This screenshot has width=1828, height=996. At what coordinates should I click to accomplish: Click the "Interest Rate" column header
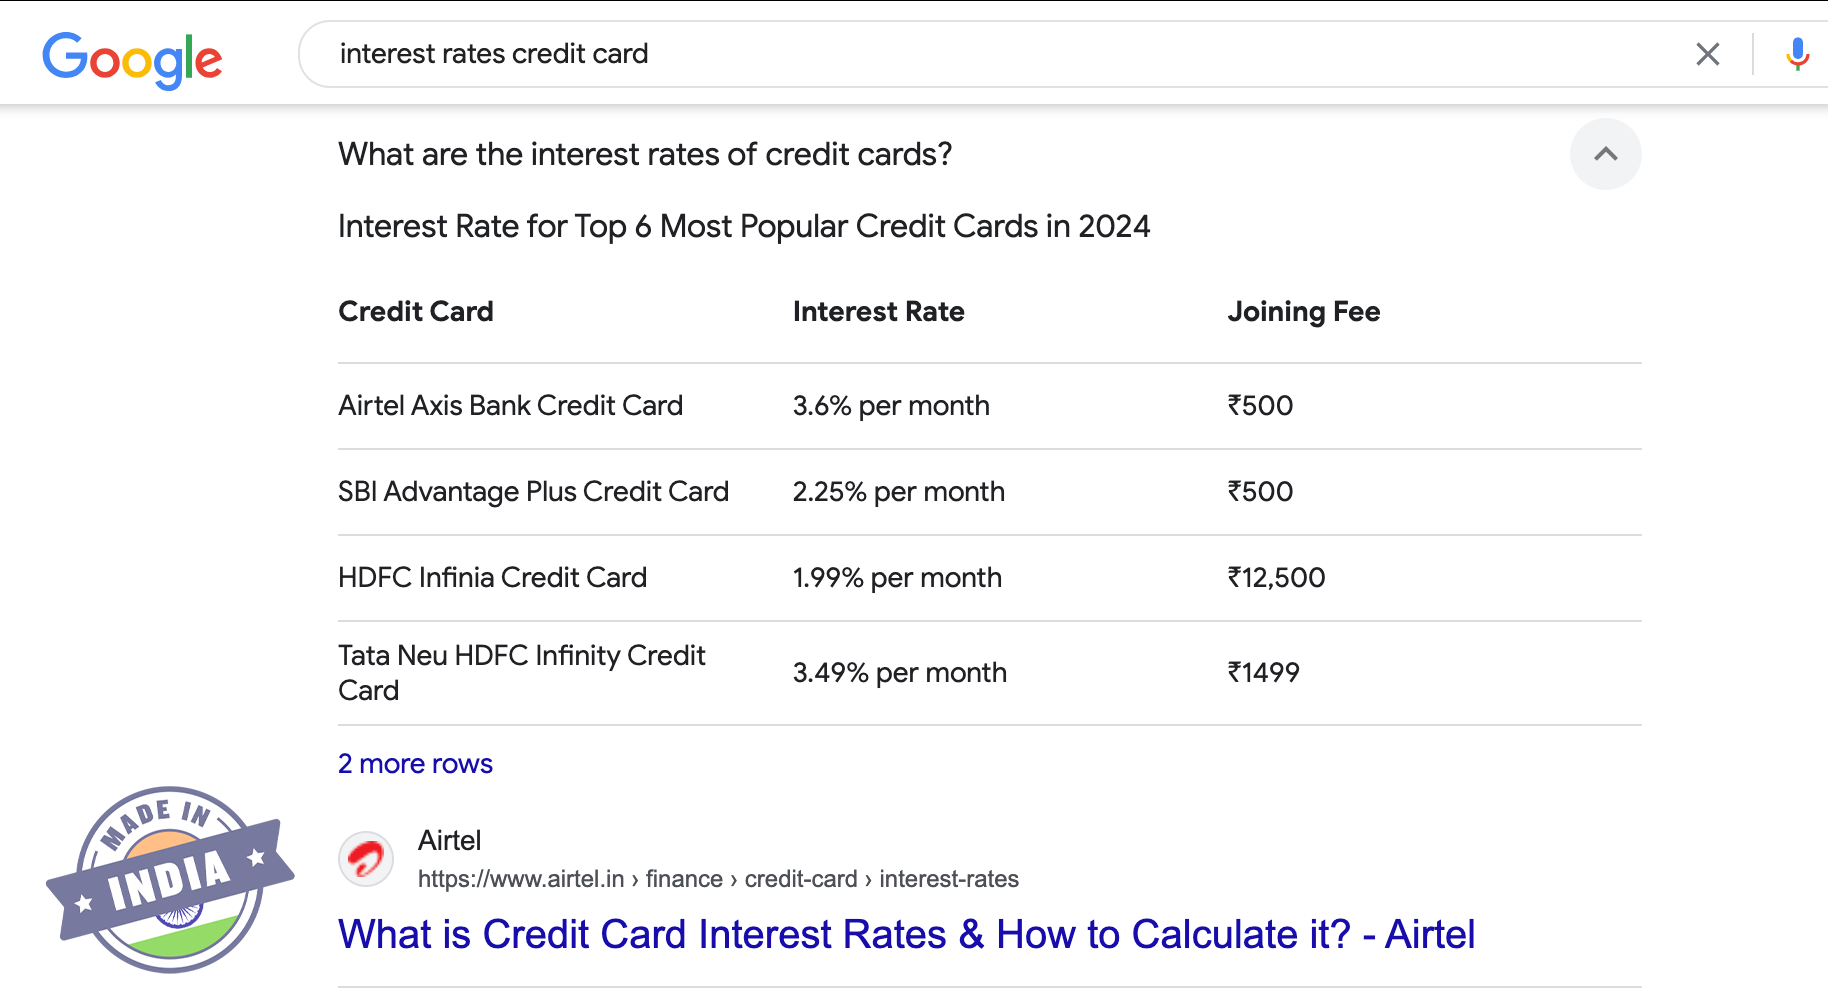click(878, 312)
